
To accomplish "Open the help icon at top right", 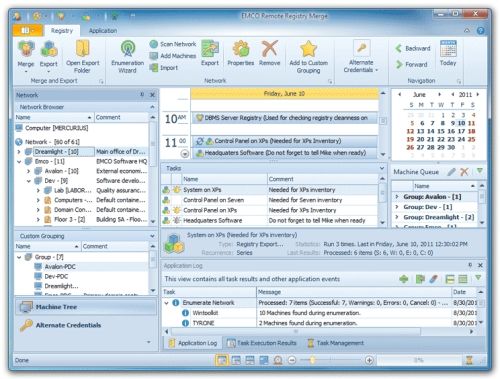I will 480,30.
